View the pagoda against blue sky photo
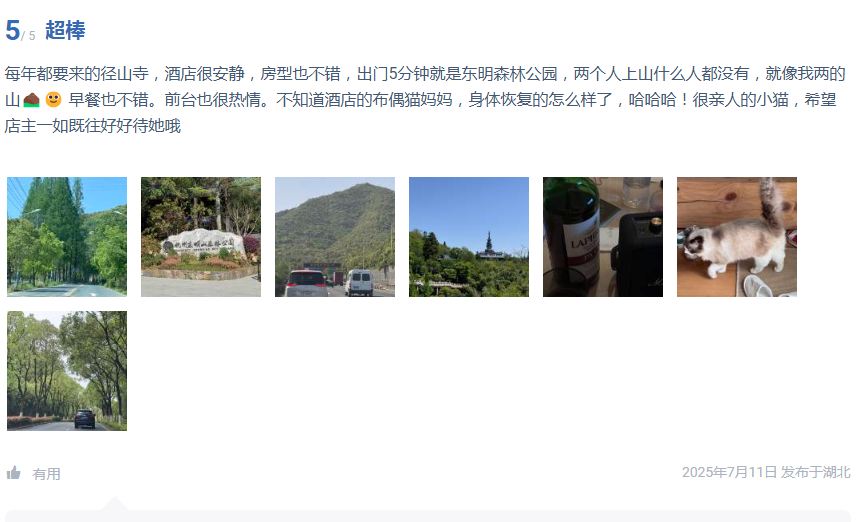The height and width of the screenshot is (522, 860). (469, 237)
